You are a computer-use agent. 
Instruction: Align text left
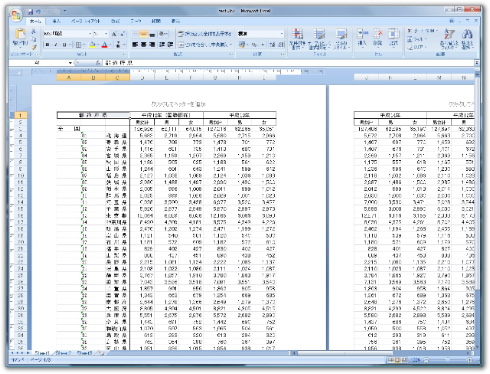[x=135, y=44]
